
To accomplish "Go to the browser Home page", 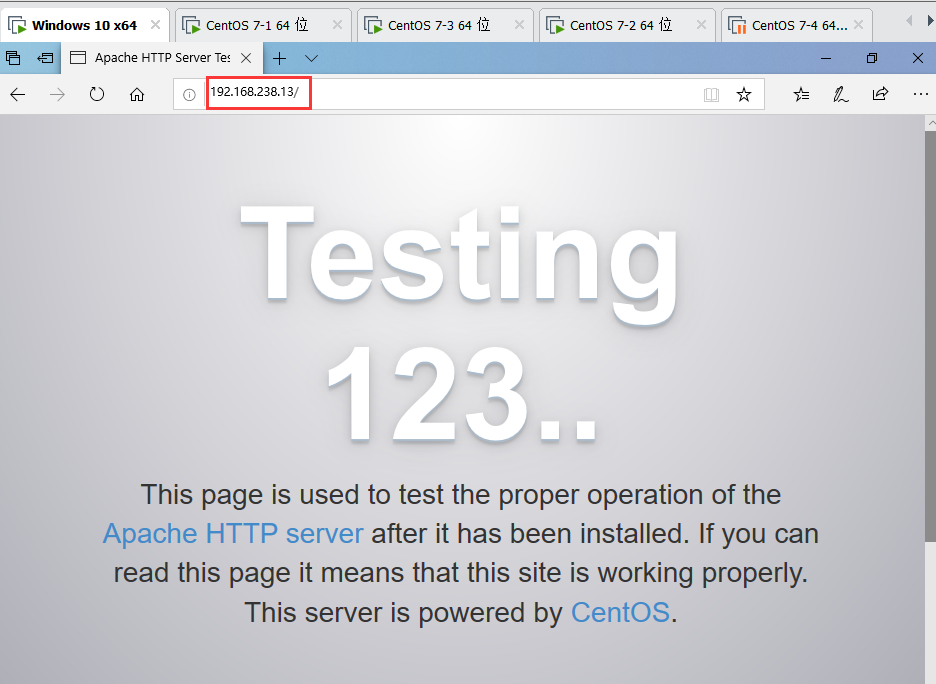I will 137,94.
